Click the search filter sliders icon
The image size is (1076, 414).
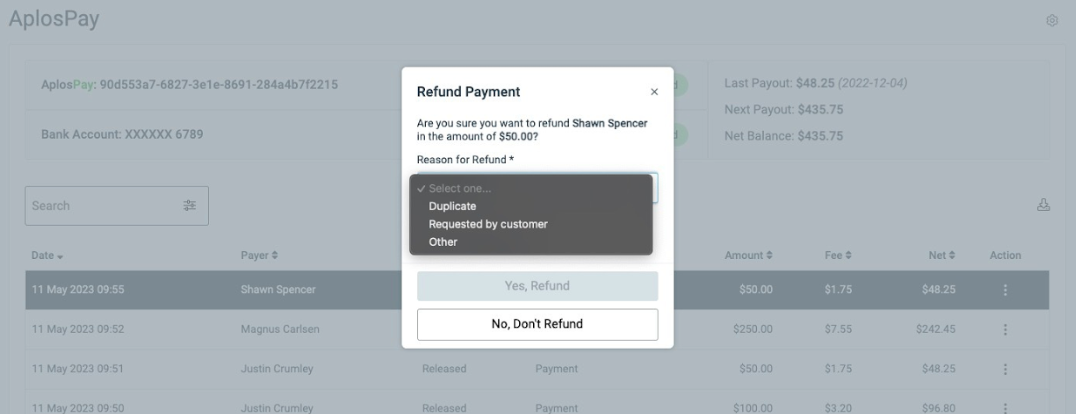pos(190,205)
